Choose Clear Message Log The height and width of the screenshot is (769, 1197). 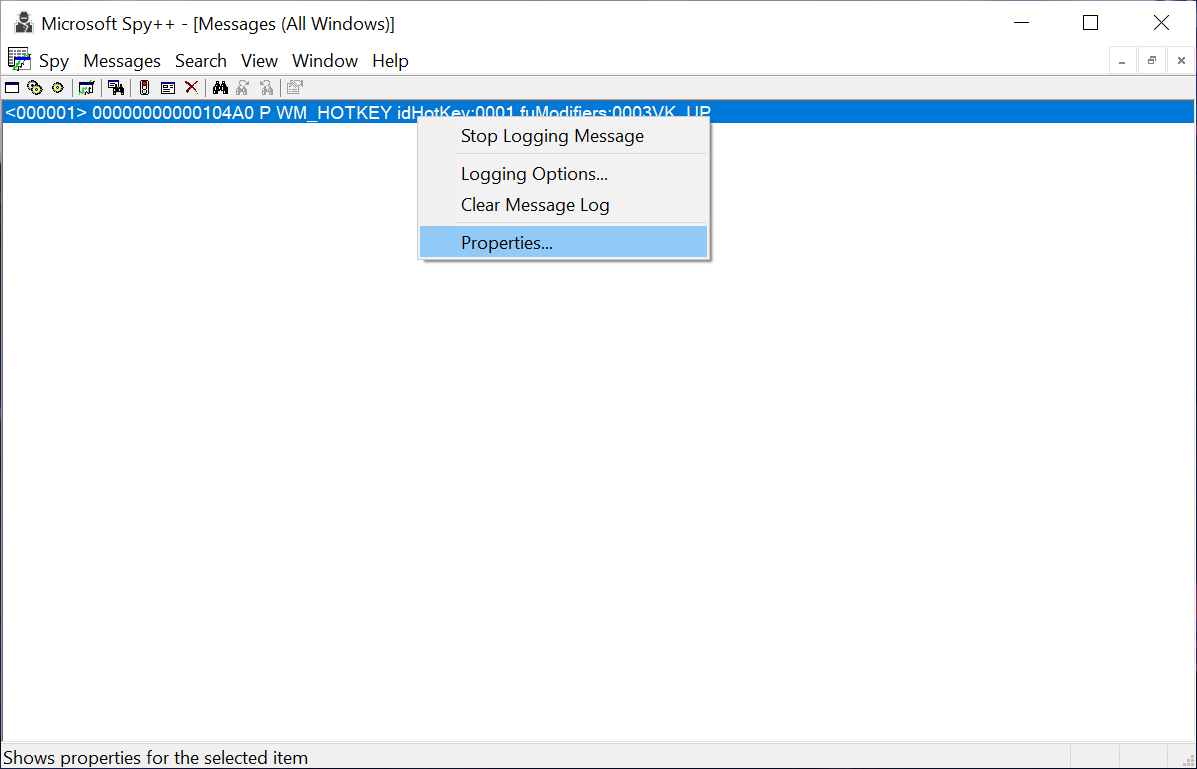click(563, 205)
